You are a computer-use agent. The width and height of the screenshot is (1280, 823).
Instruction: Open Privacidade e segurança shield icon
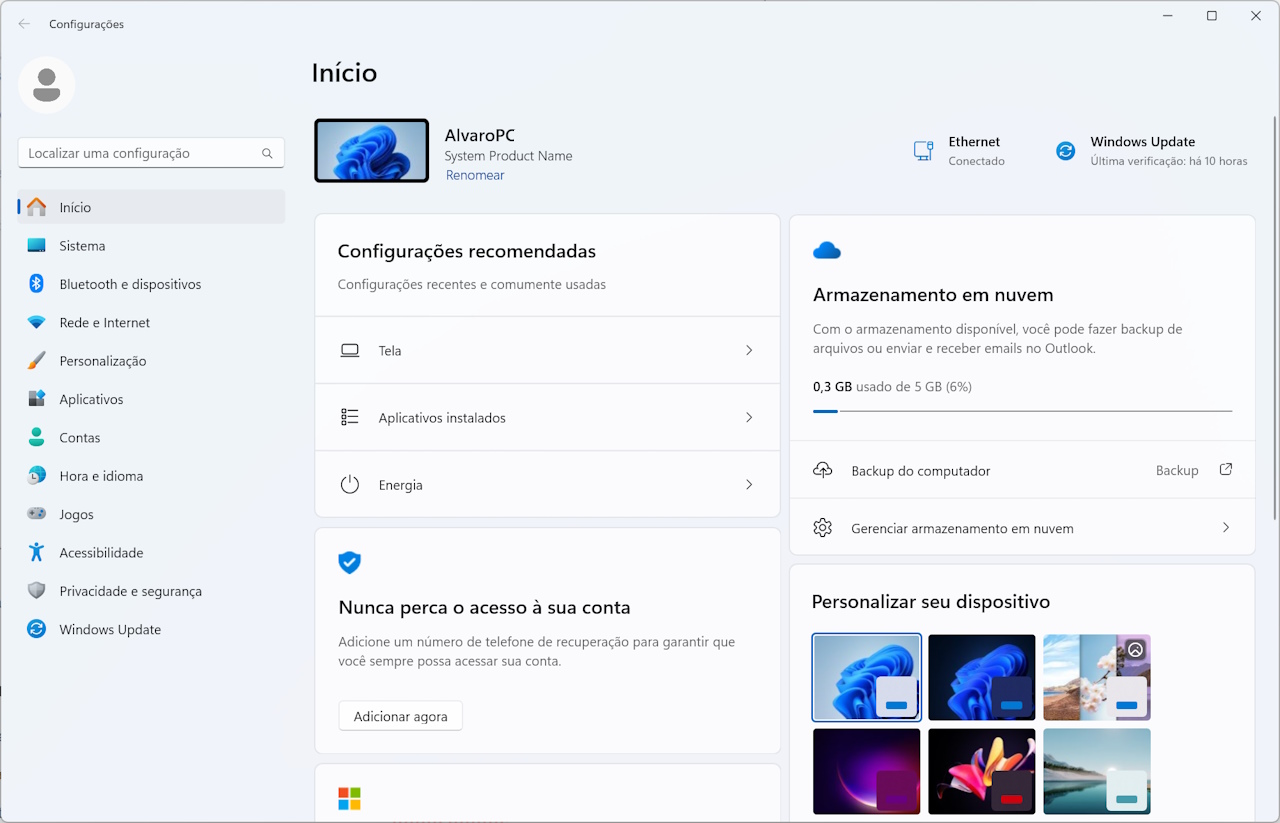click(37, 591)
